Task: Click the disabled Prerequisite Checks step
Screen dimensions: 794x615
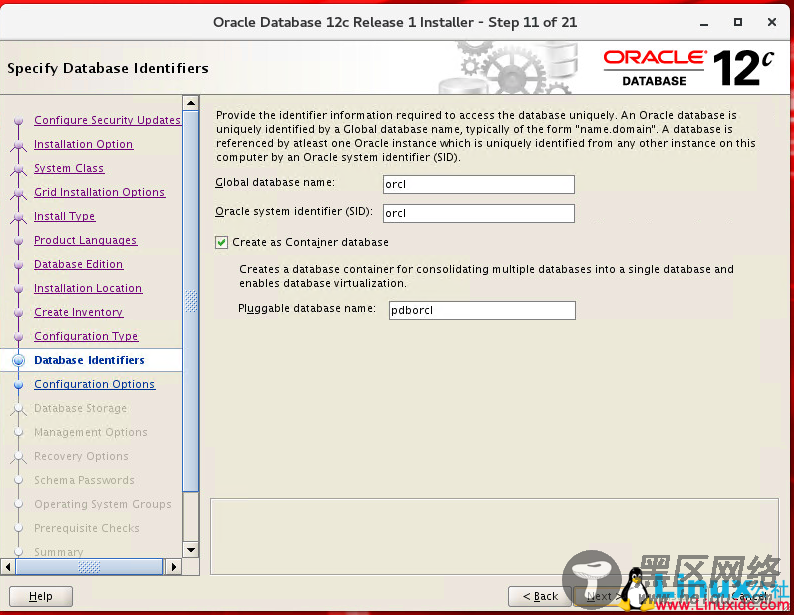Action: click(x=87, y=528)
